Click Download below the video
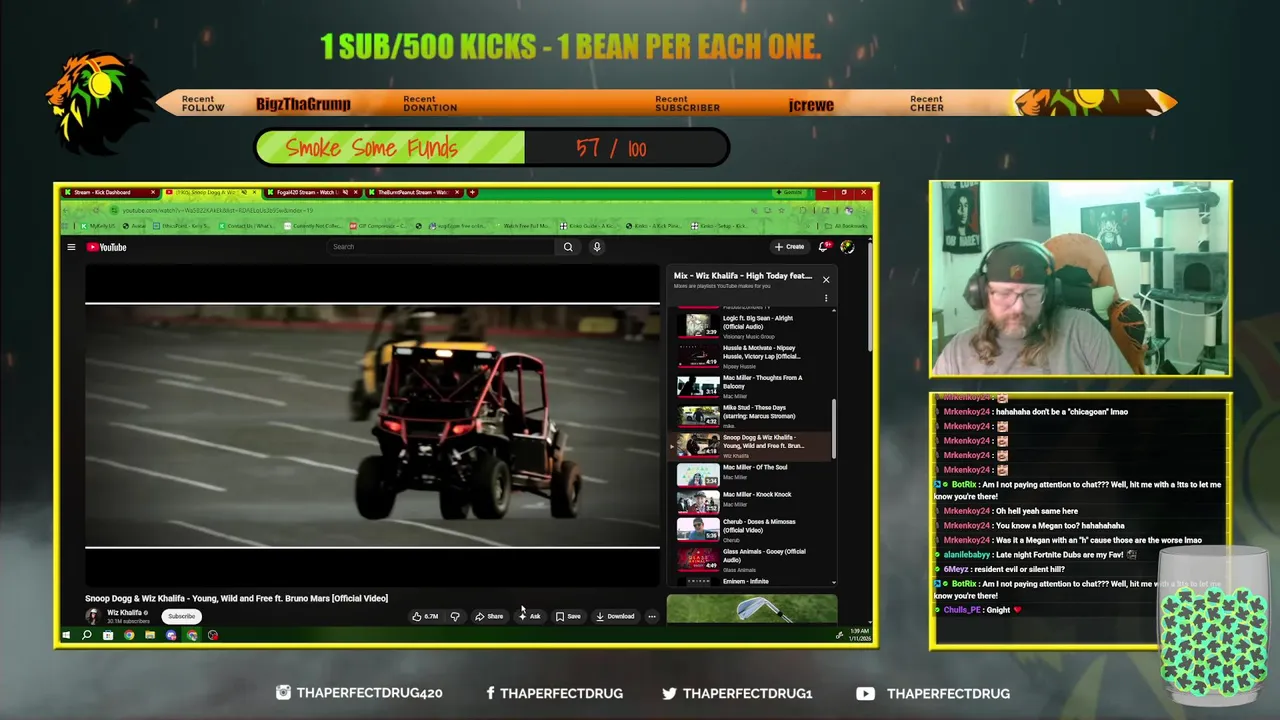The width and height of the screenshot is (1280, 720). 615,616
